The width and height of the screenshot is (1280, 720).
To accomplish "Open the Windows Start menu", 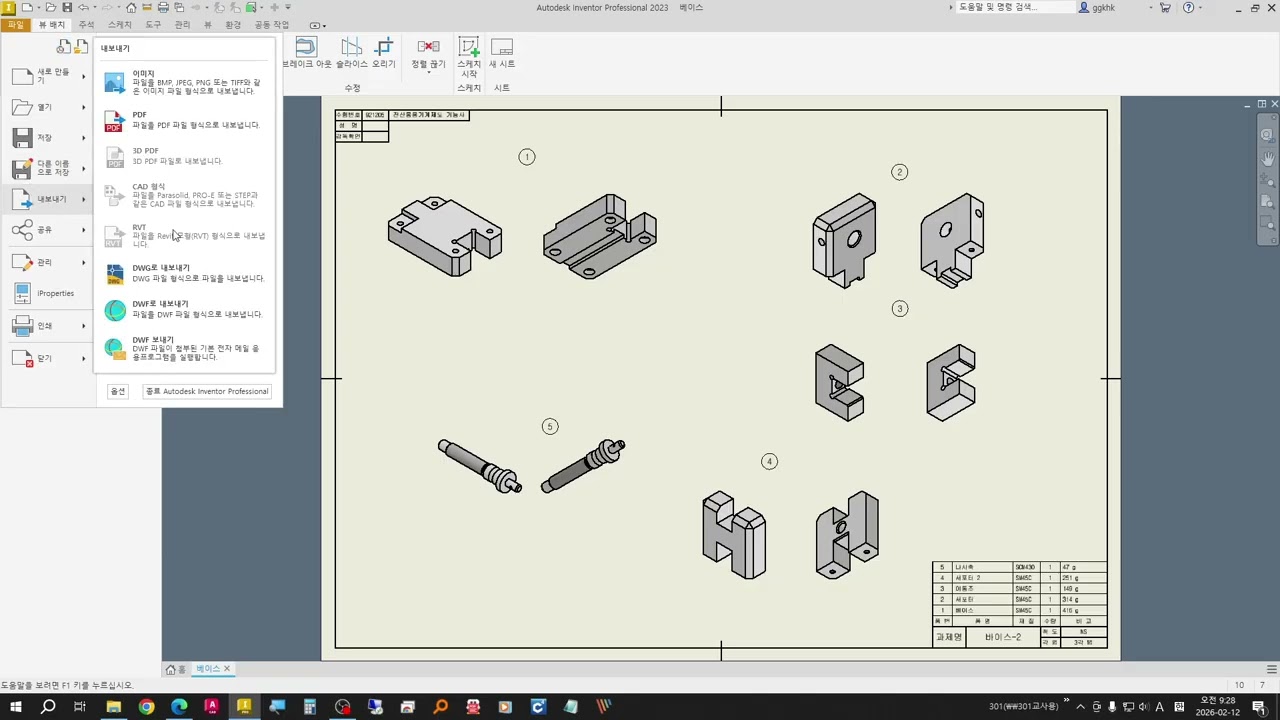I will 16,707.
